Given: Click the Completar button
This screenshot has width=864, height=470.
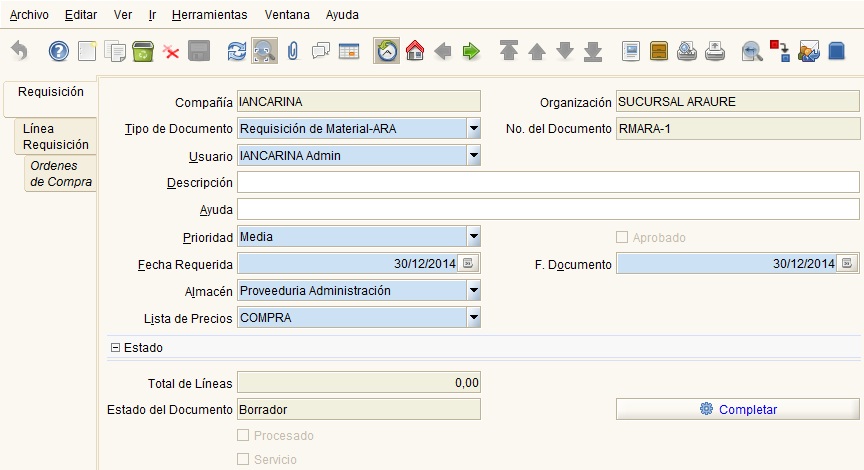Looking at the screenshot, I should pyautogui.click(x=738, y=409).
